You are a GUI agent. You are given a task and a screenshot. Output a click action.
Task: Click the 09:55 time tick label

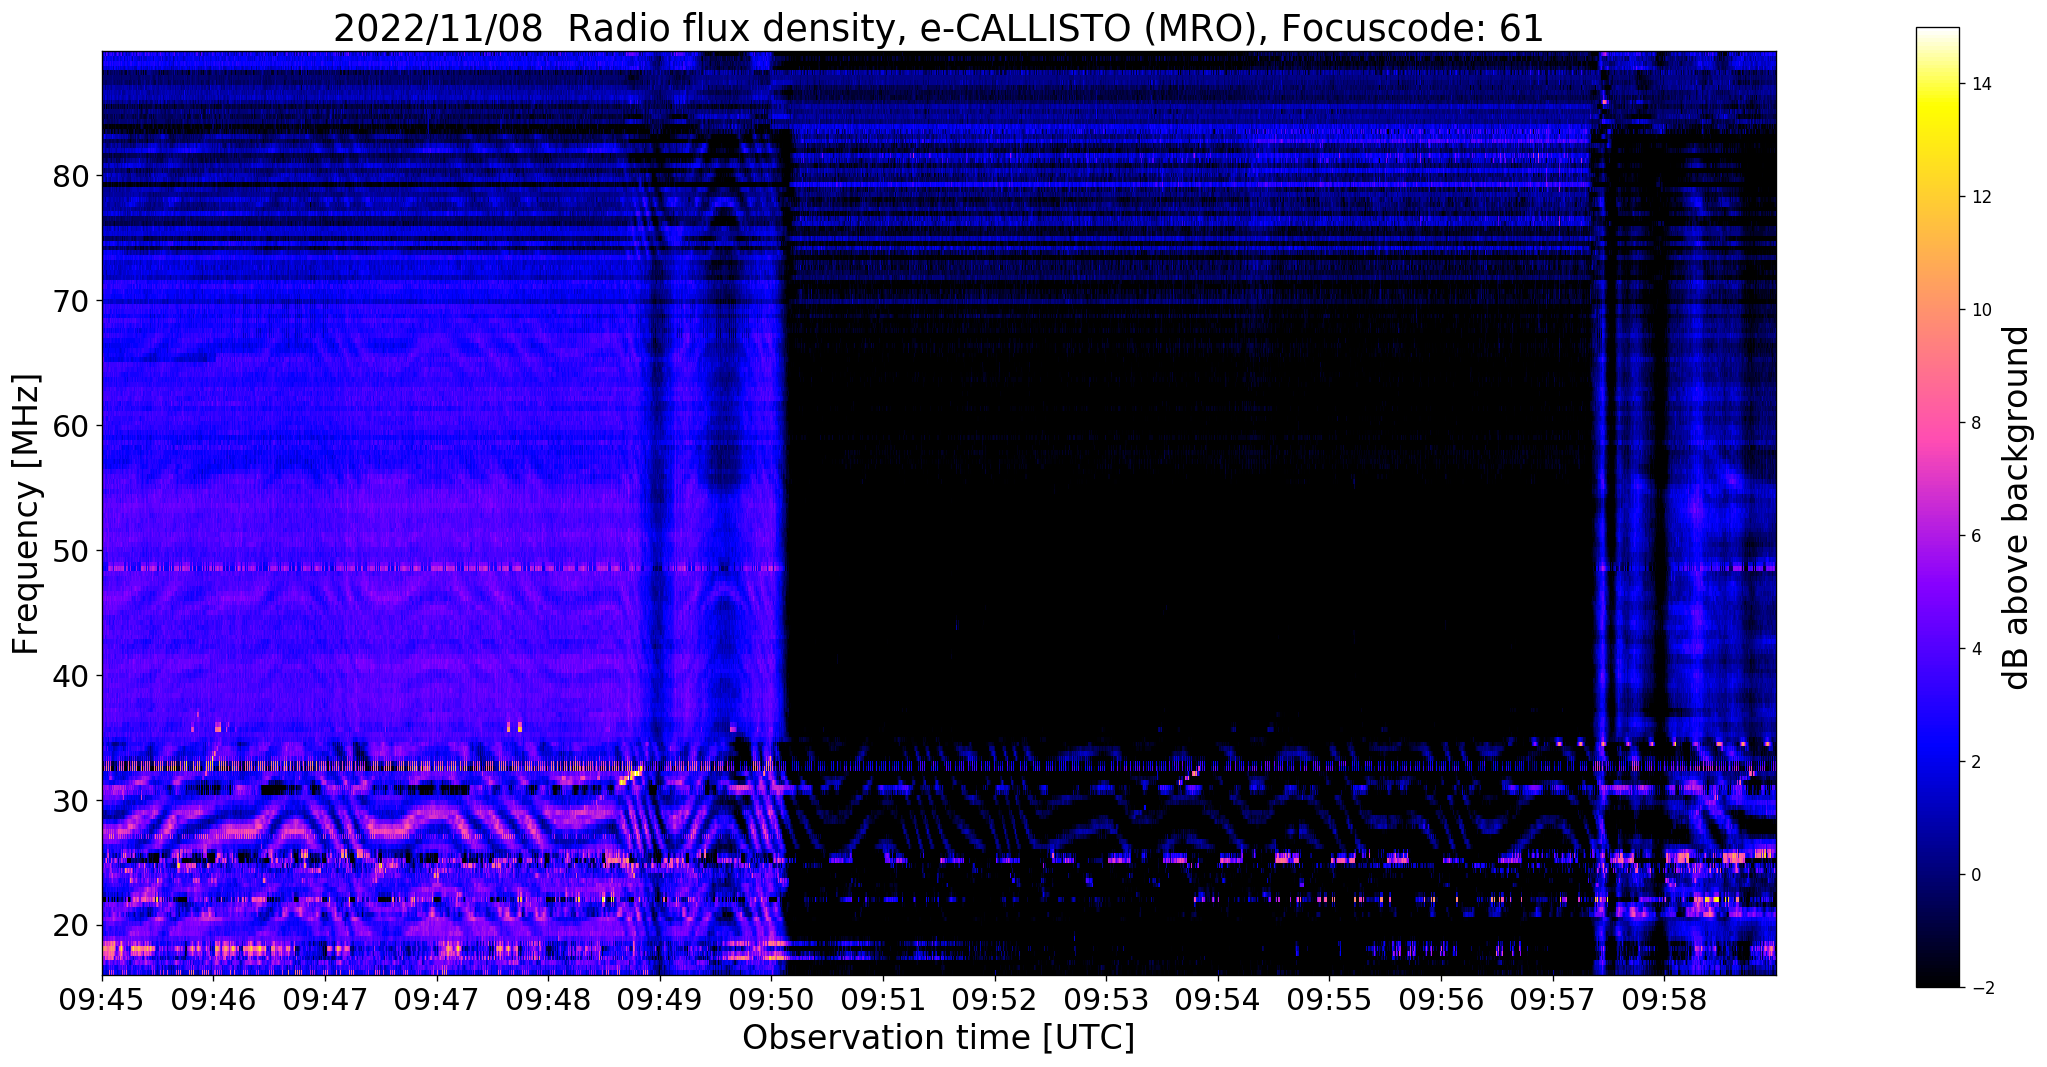pos(1329,999)
